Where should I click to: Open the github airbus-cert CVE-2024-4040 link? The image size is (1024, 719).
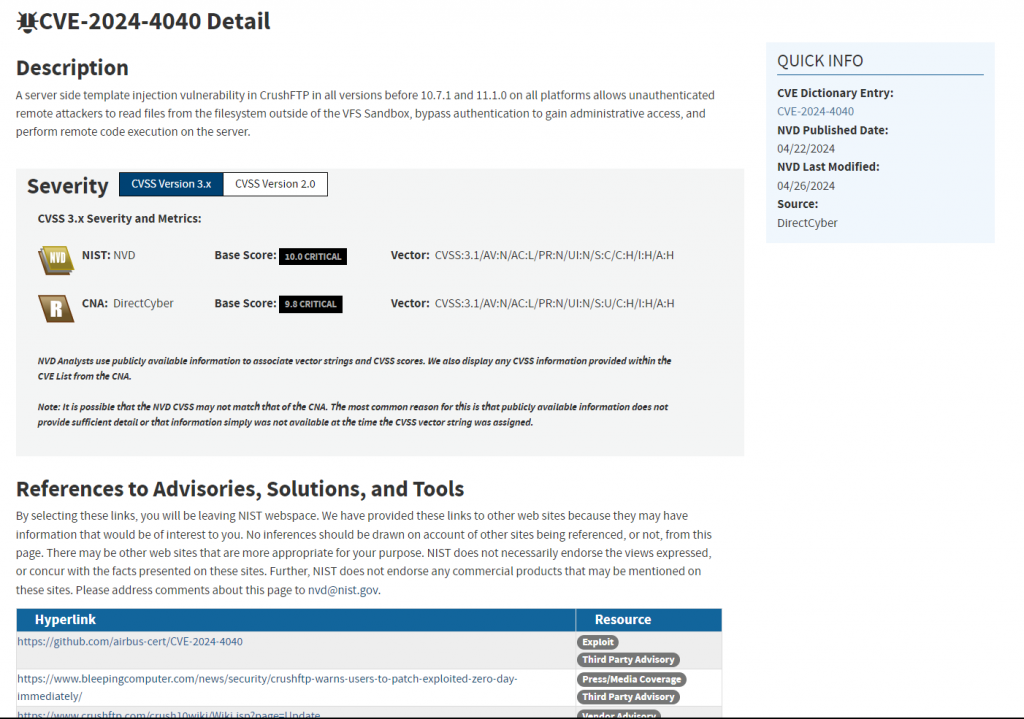(x=130, y=642)
